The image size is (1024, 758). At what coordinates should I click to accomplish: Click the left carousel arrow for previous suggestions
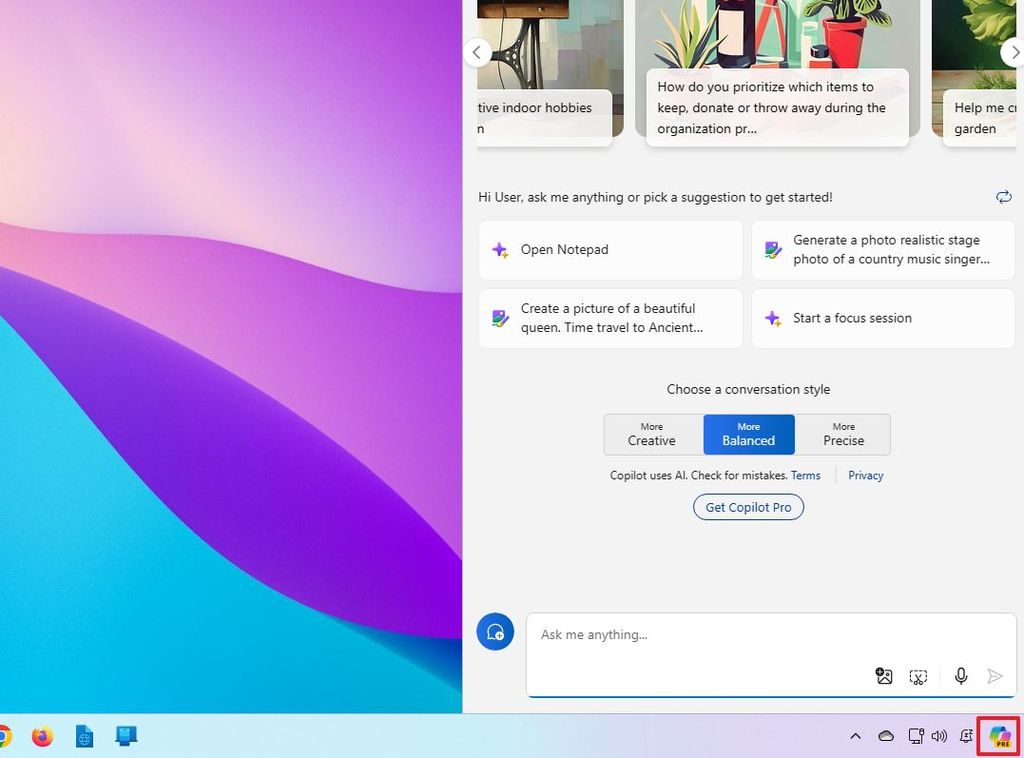477,52
